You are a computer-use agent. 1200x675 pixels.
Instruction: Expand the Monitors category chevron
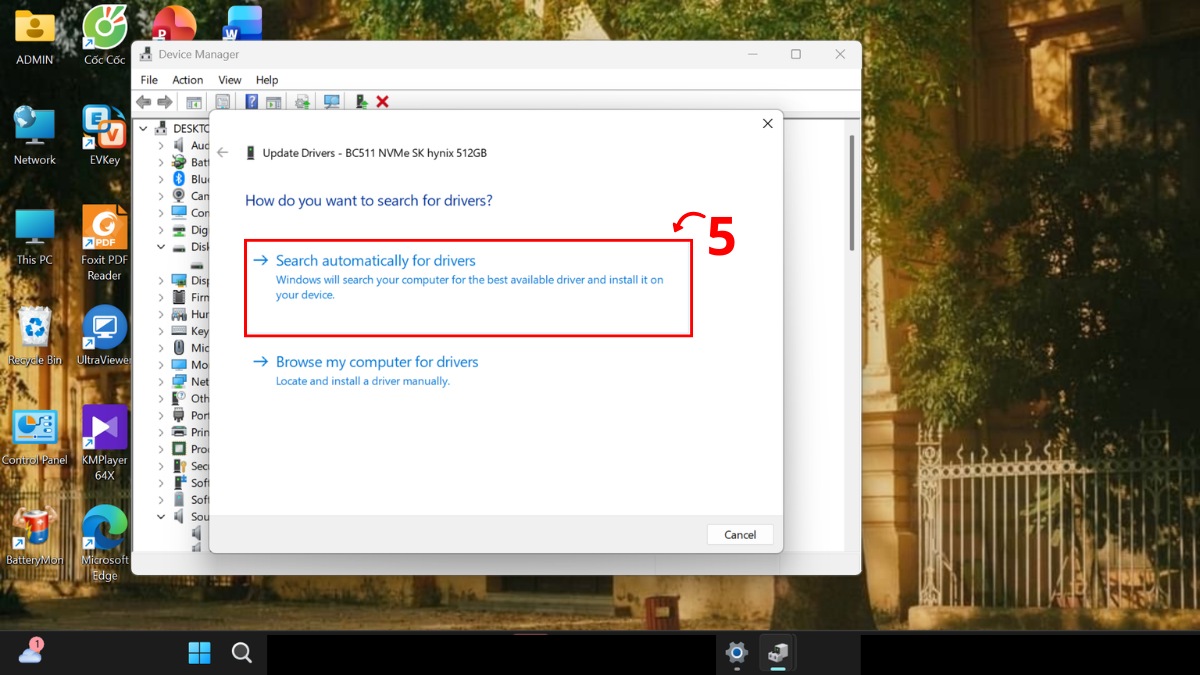pyautogui.click(x=161, y=365)
